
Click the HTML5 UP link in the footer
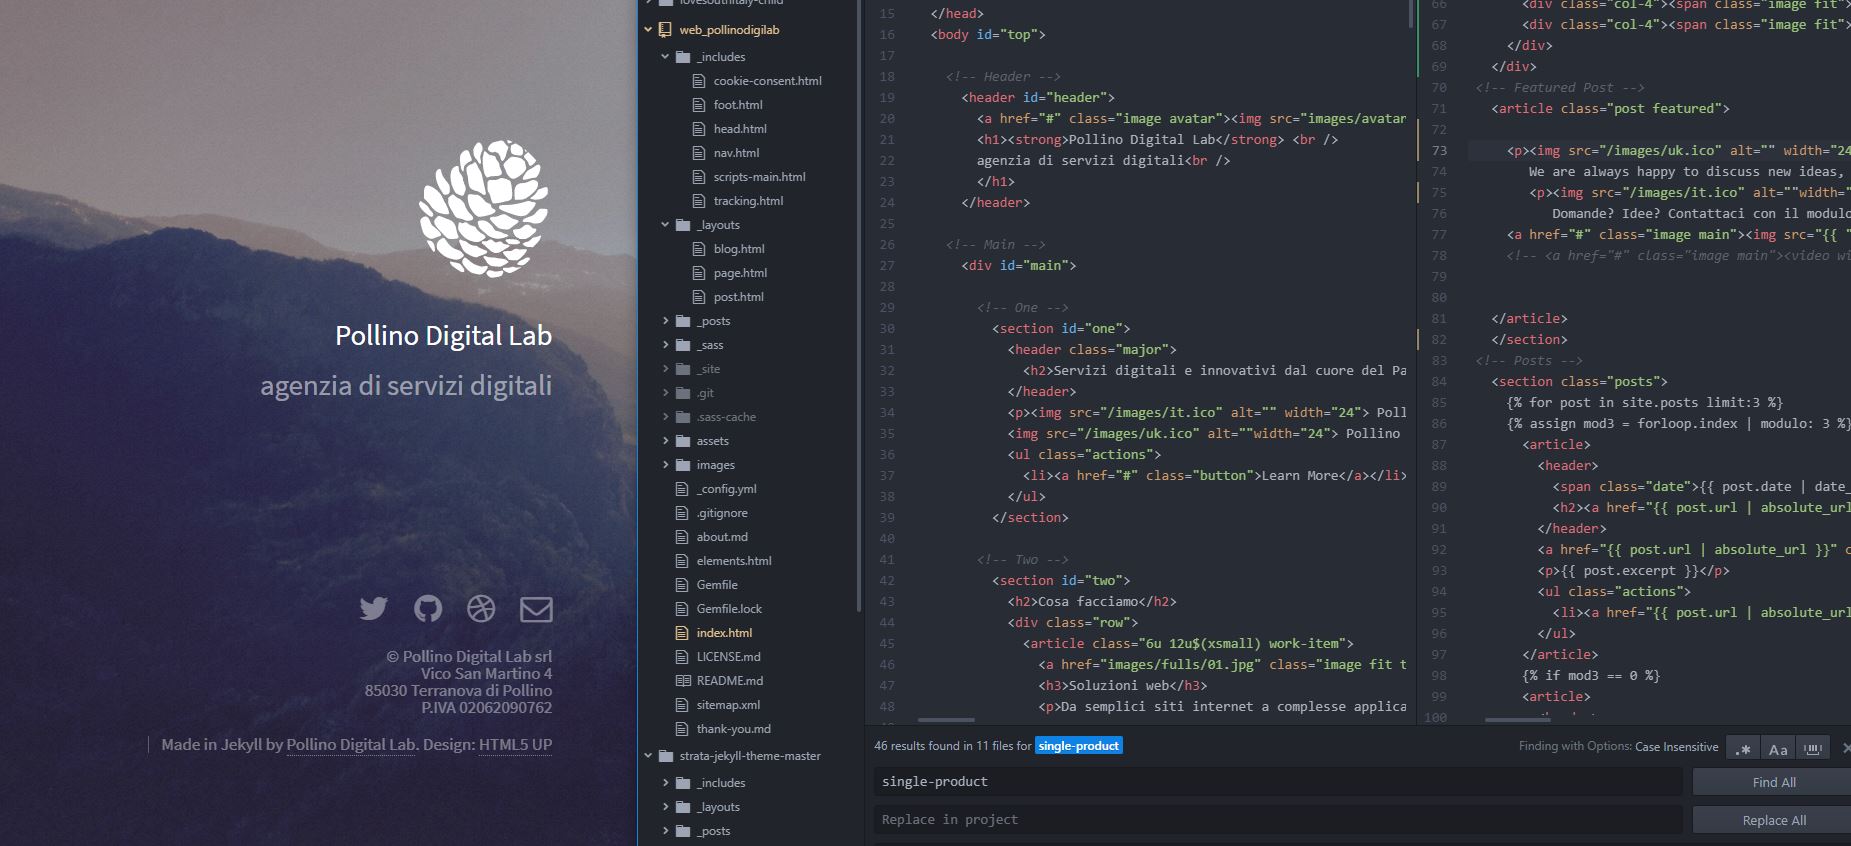tap(515, 745)
